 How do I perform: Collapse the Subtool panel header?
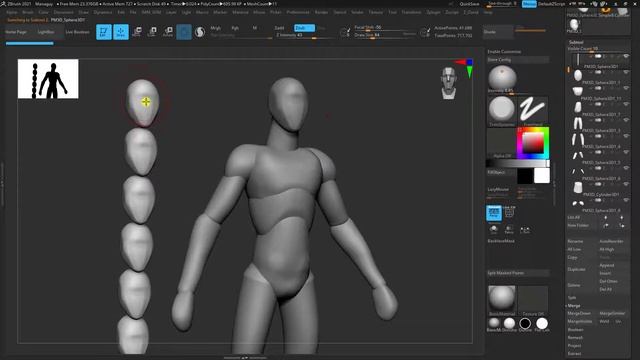pos(576,42)
